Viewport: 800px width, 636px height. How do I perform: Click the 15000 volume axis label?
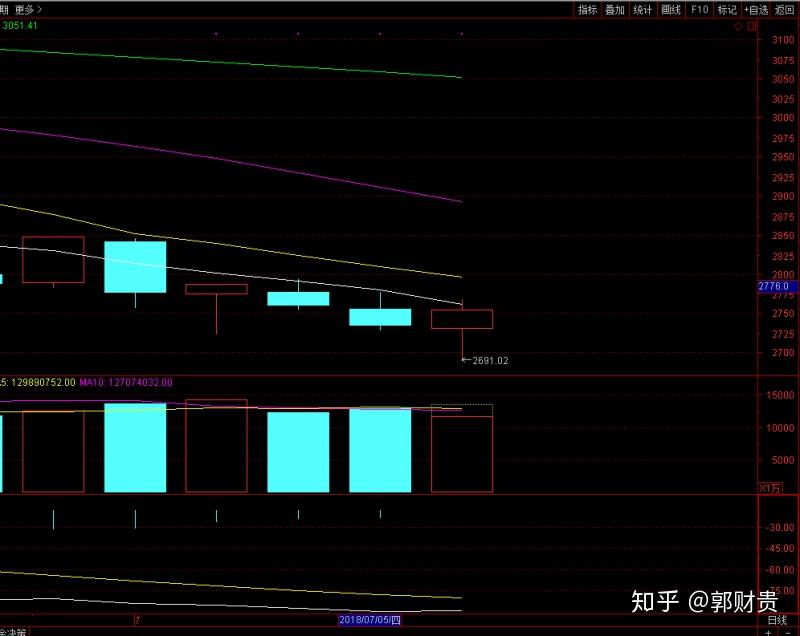780,395
